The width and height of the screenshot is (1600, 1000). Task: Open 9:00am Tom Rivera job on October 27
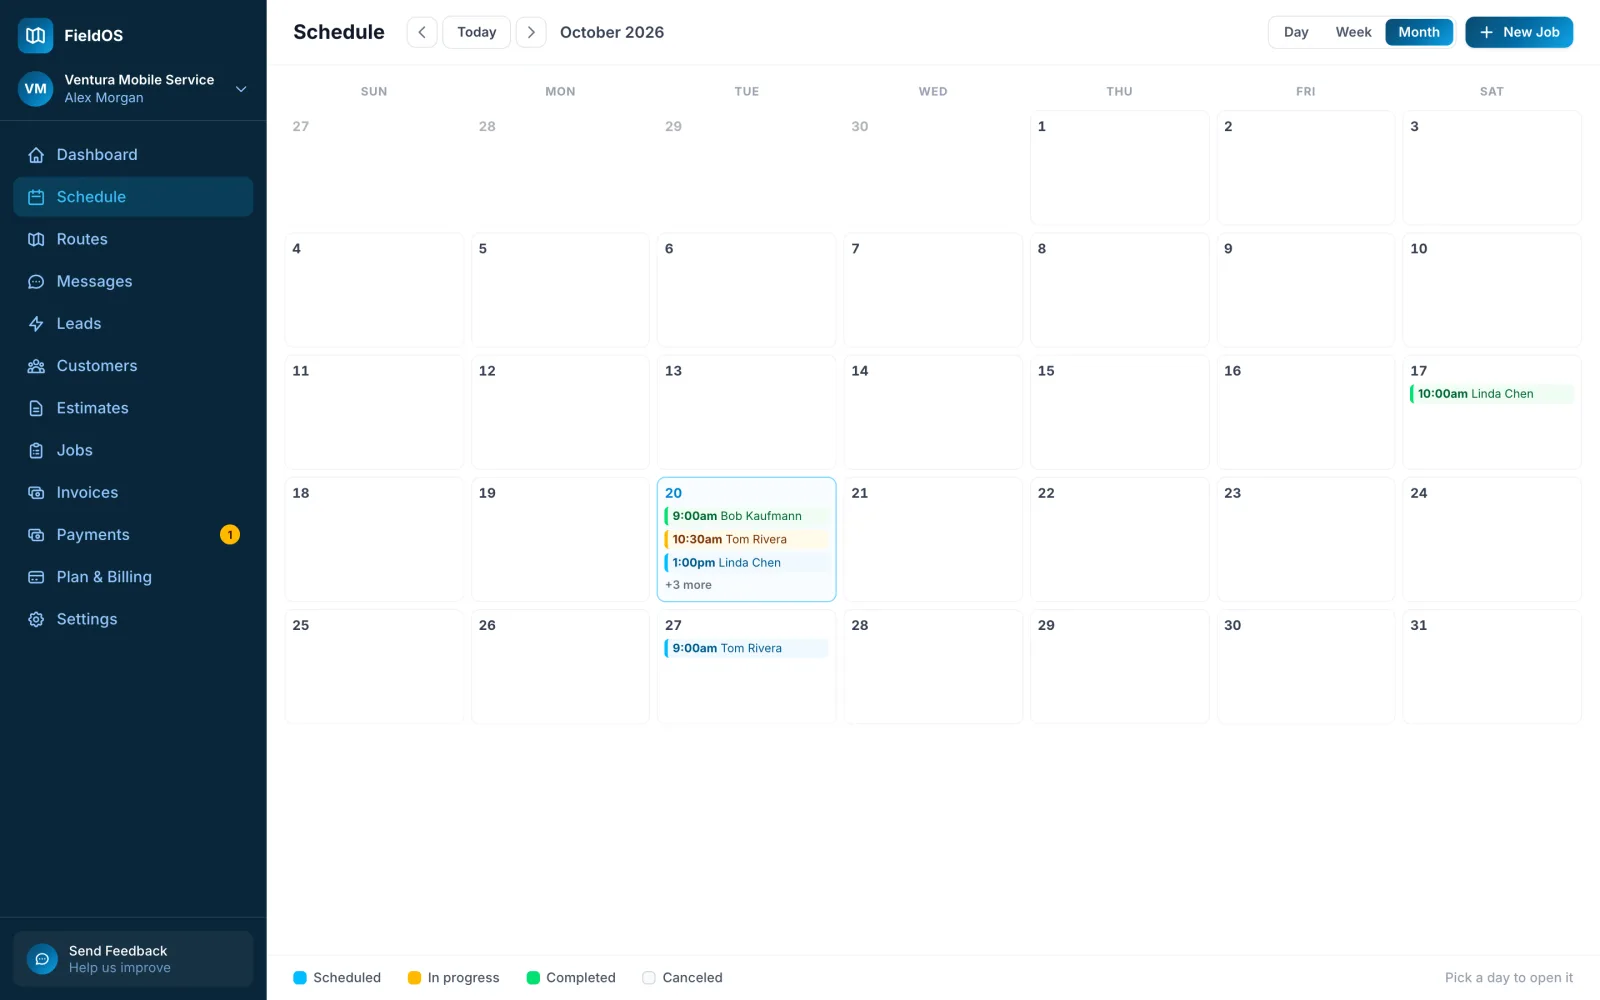(746, 648)
